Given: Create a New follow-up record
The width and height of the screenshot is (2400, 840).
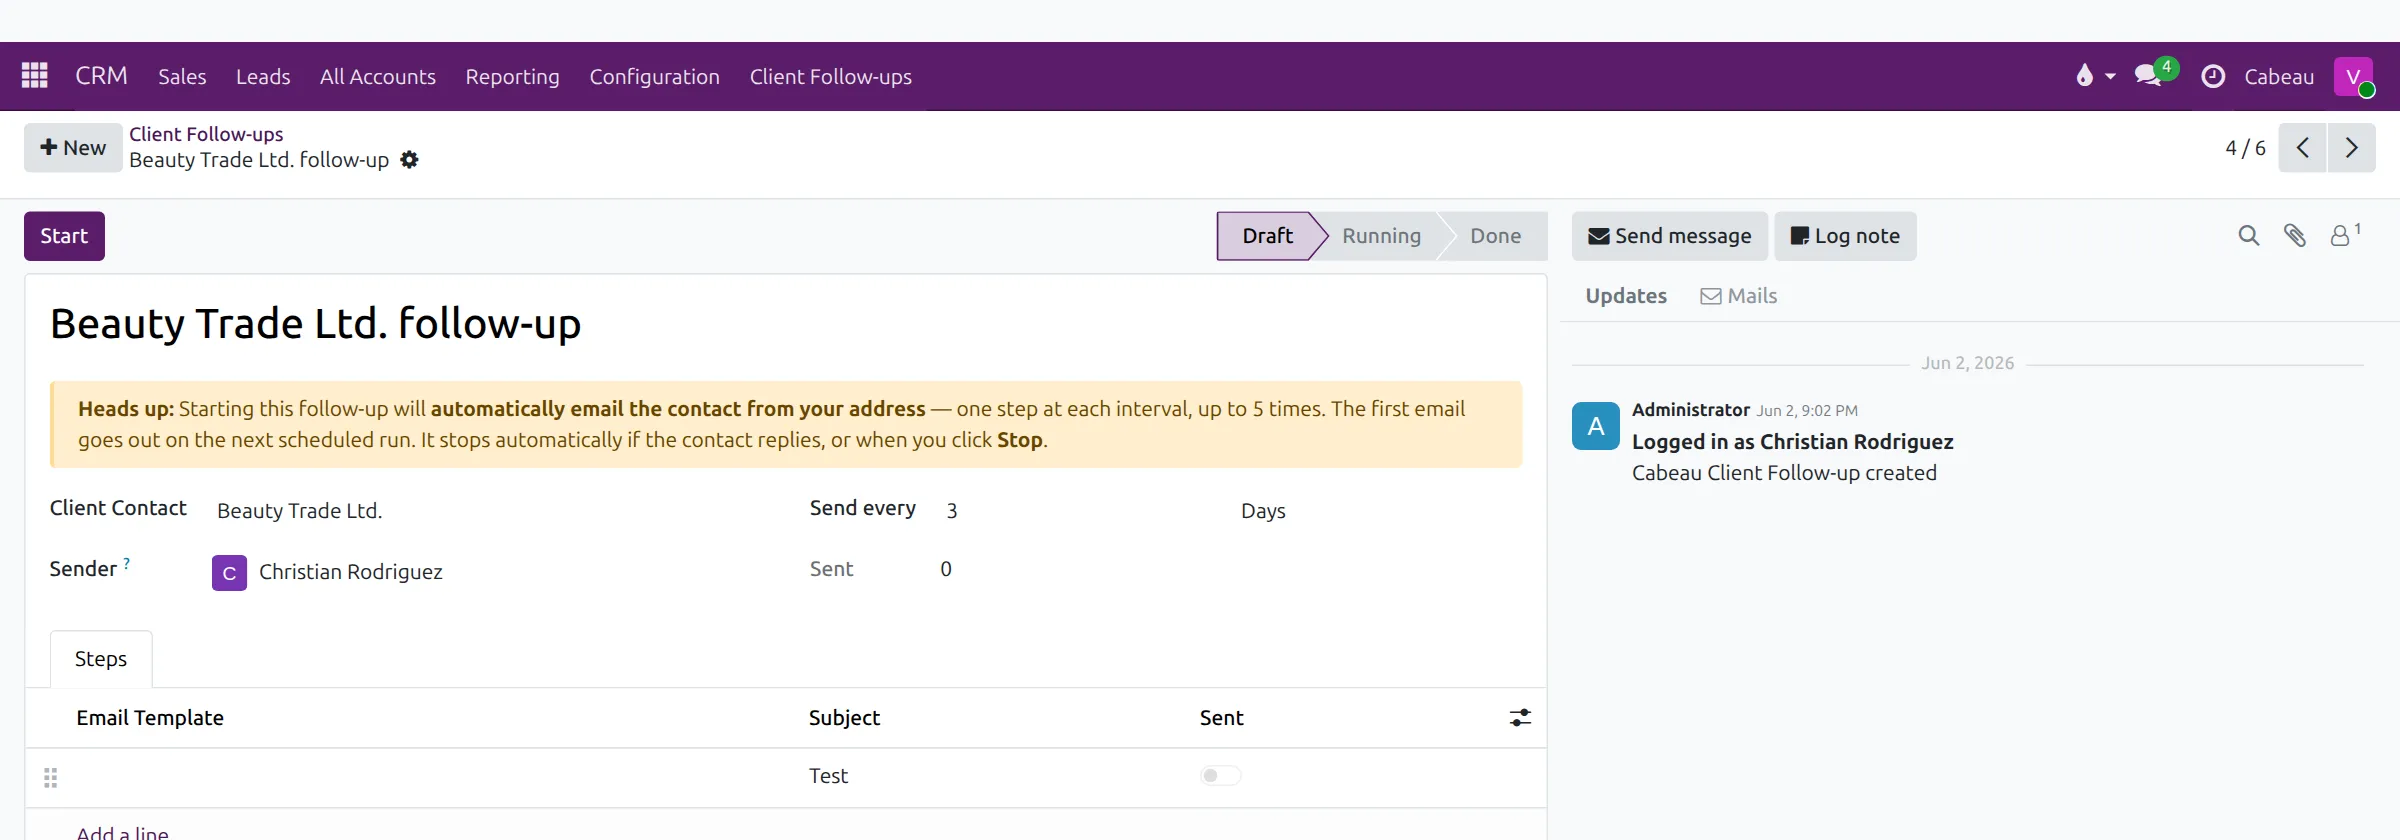Looking at the screenshot, I should [73, 148].
